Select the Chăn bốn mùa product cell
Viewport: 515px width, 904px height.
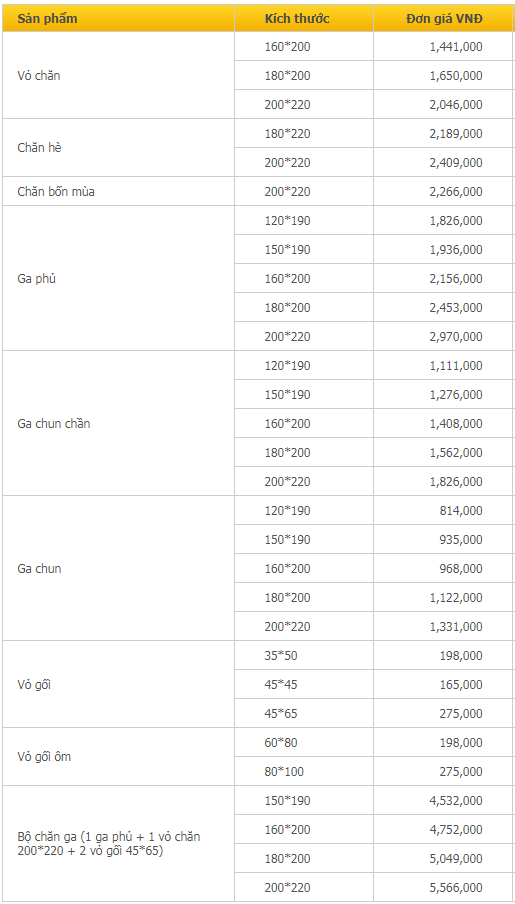click(119, 191)
